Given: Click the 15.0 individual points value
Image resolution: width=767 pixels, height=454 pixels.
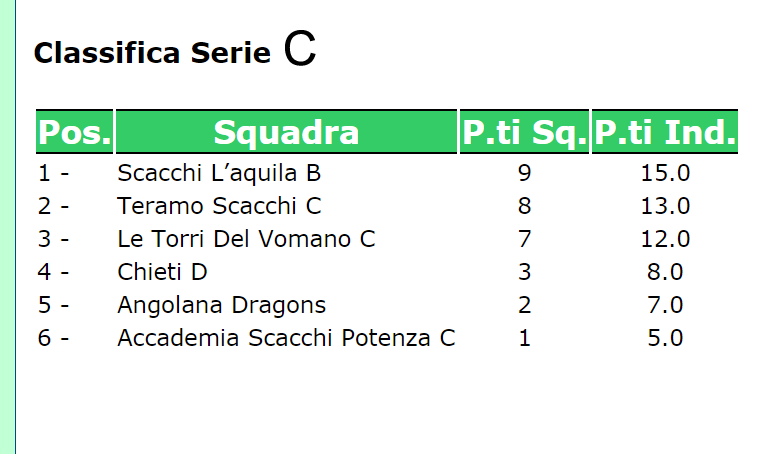Looking at the screenshot, I should [665, 173].
